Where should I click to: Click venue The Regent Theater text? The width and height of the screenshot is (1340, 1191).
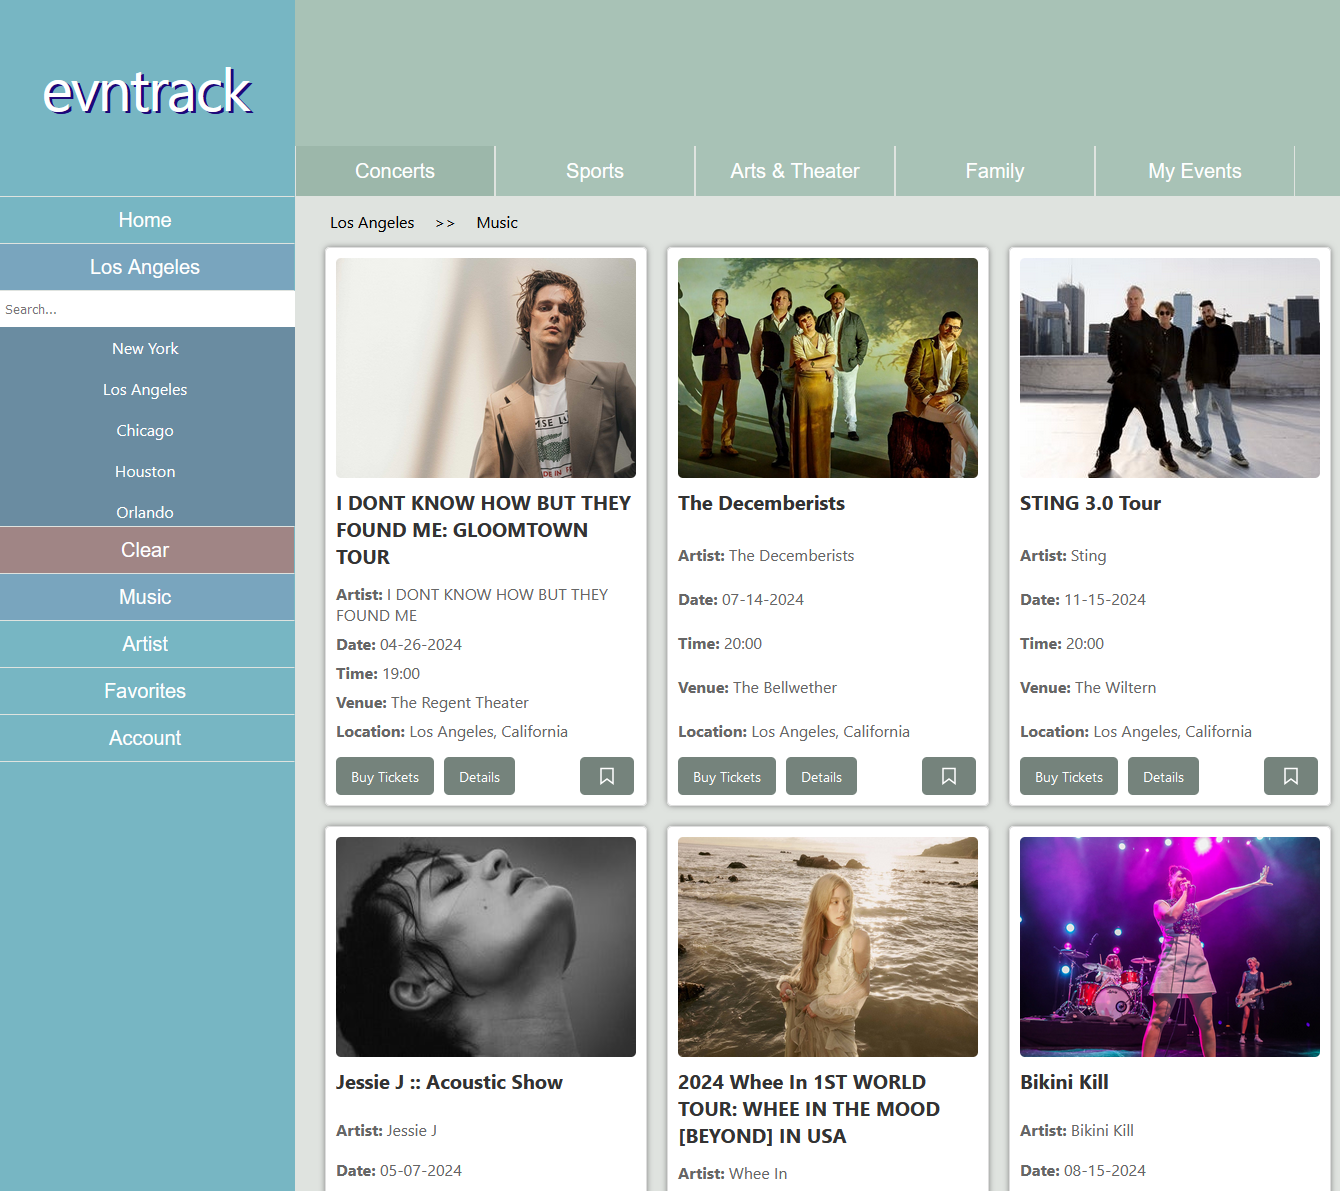coord(460,703)
